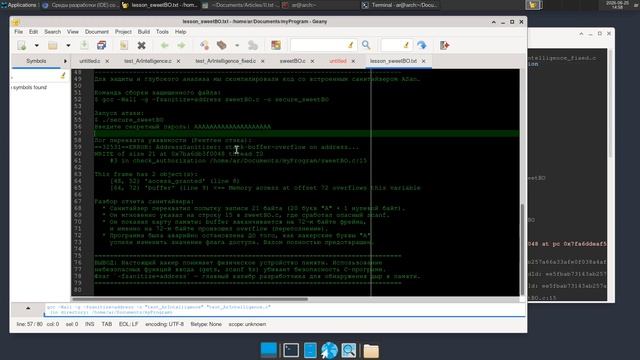Open the Search menu
This screenshot has height=360, width=640.
pos(52,31)
